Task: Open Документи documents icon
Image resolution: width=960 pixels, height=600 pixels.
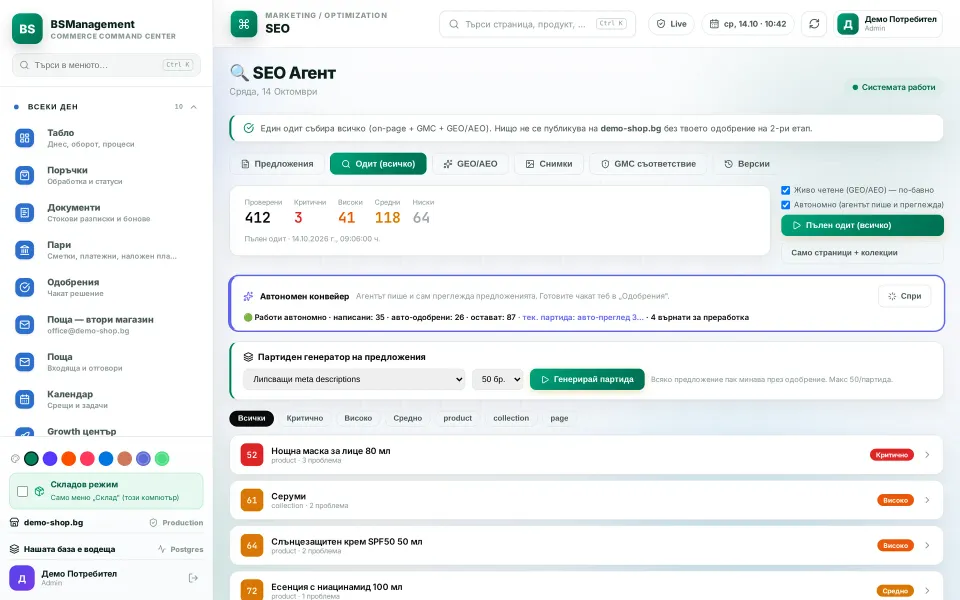Action: coord(24,213)
